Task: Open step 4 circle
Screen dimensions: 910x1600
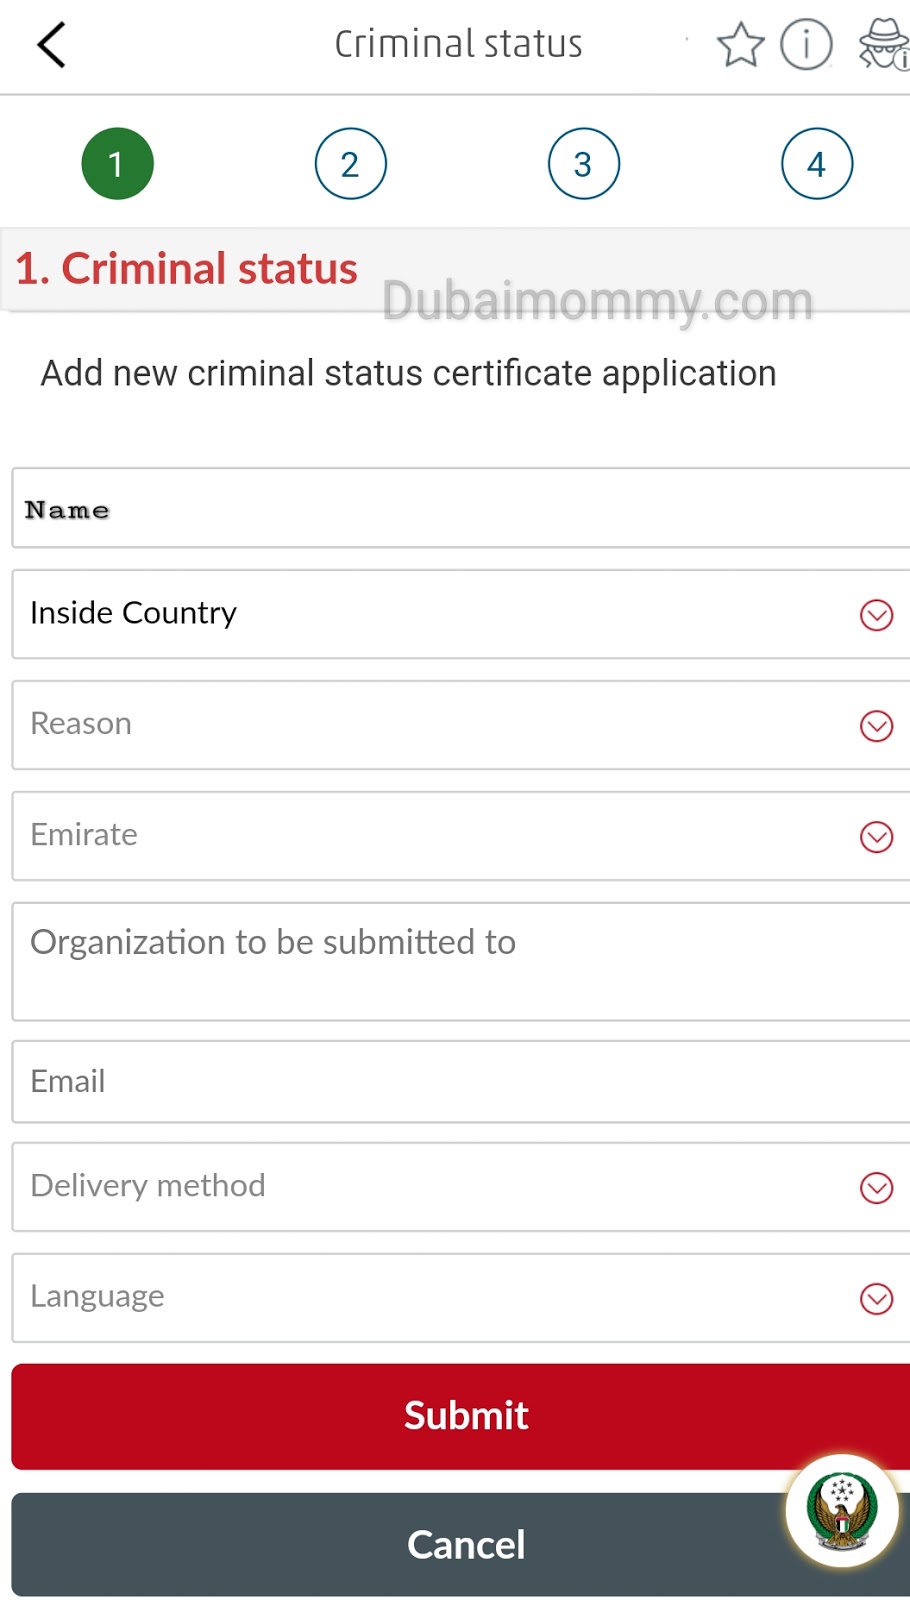Action: point(817,164)
